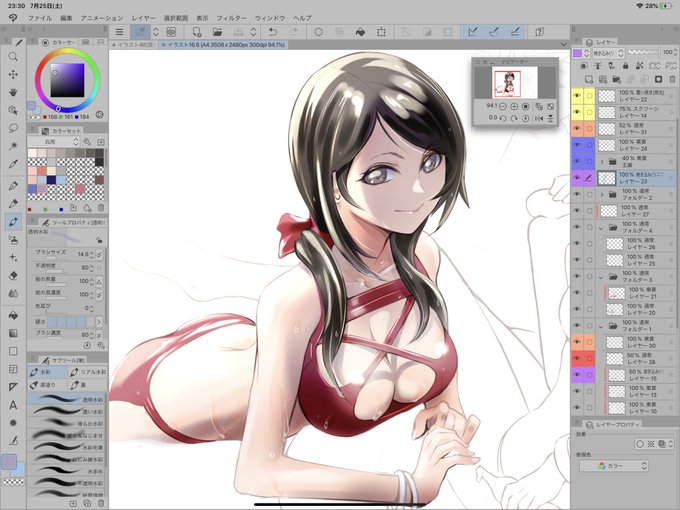Collapse the フォルダー 1 layer folder
Viewport: 680px width, 510px height.
(x=602, y=326)
